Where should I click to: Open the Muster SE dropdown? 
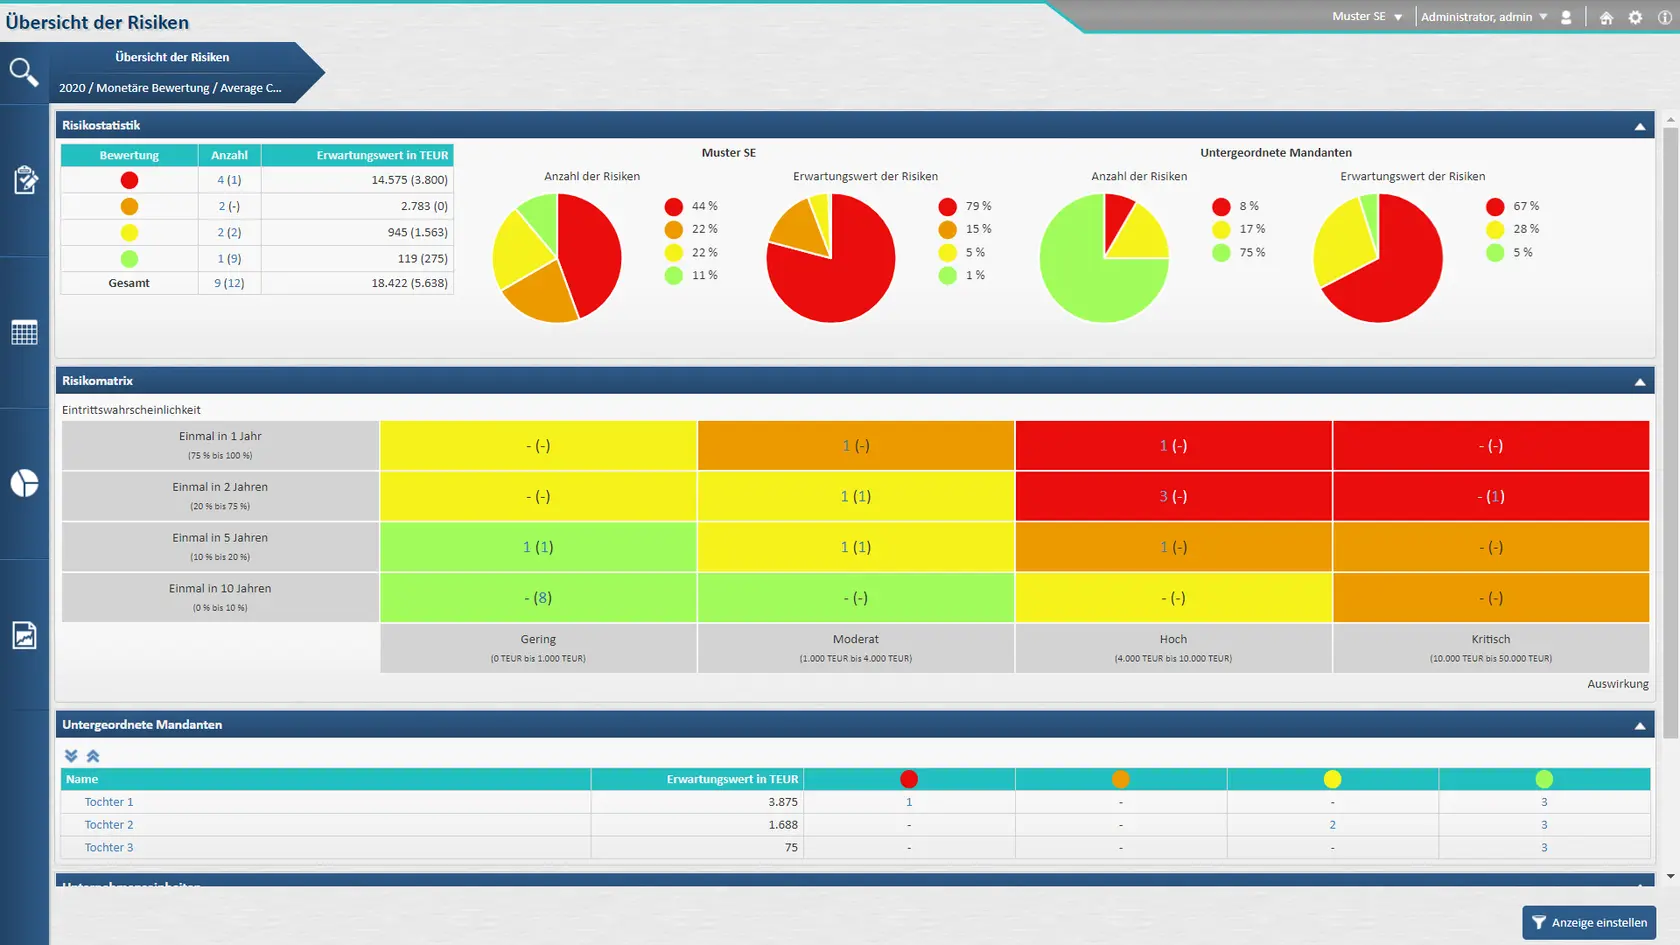tap(1366, 17)
